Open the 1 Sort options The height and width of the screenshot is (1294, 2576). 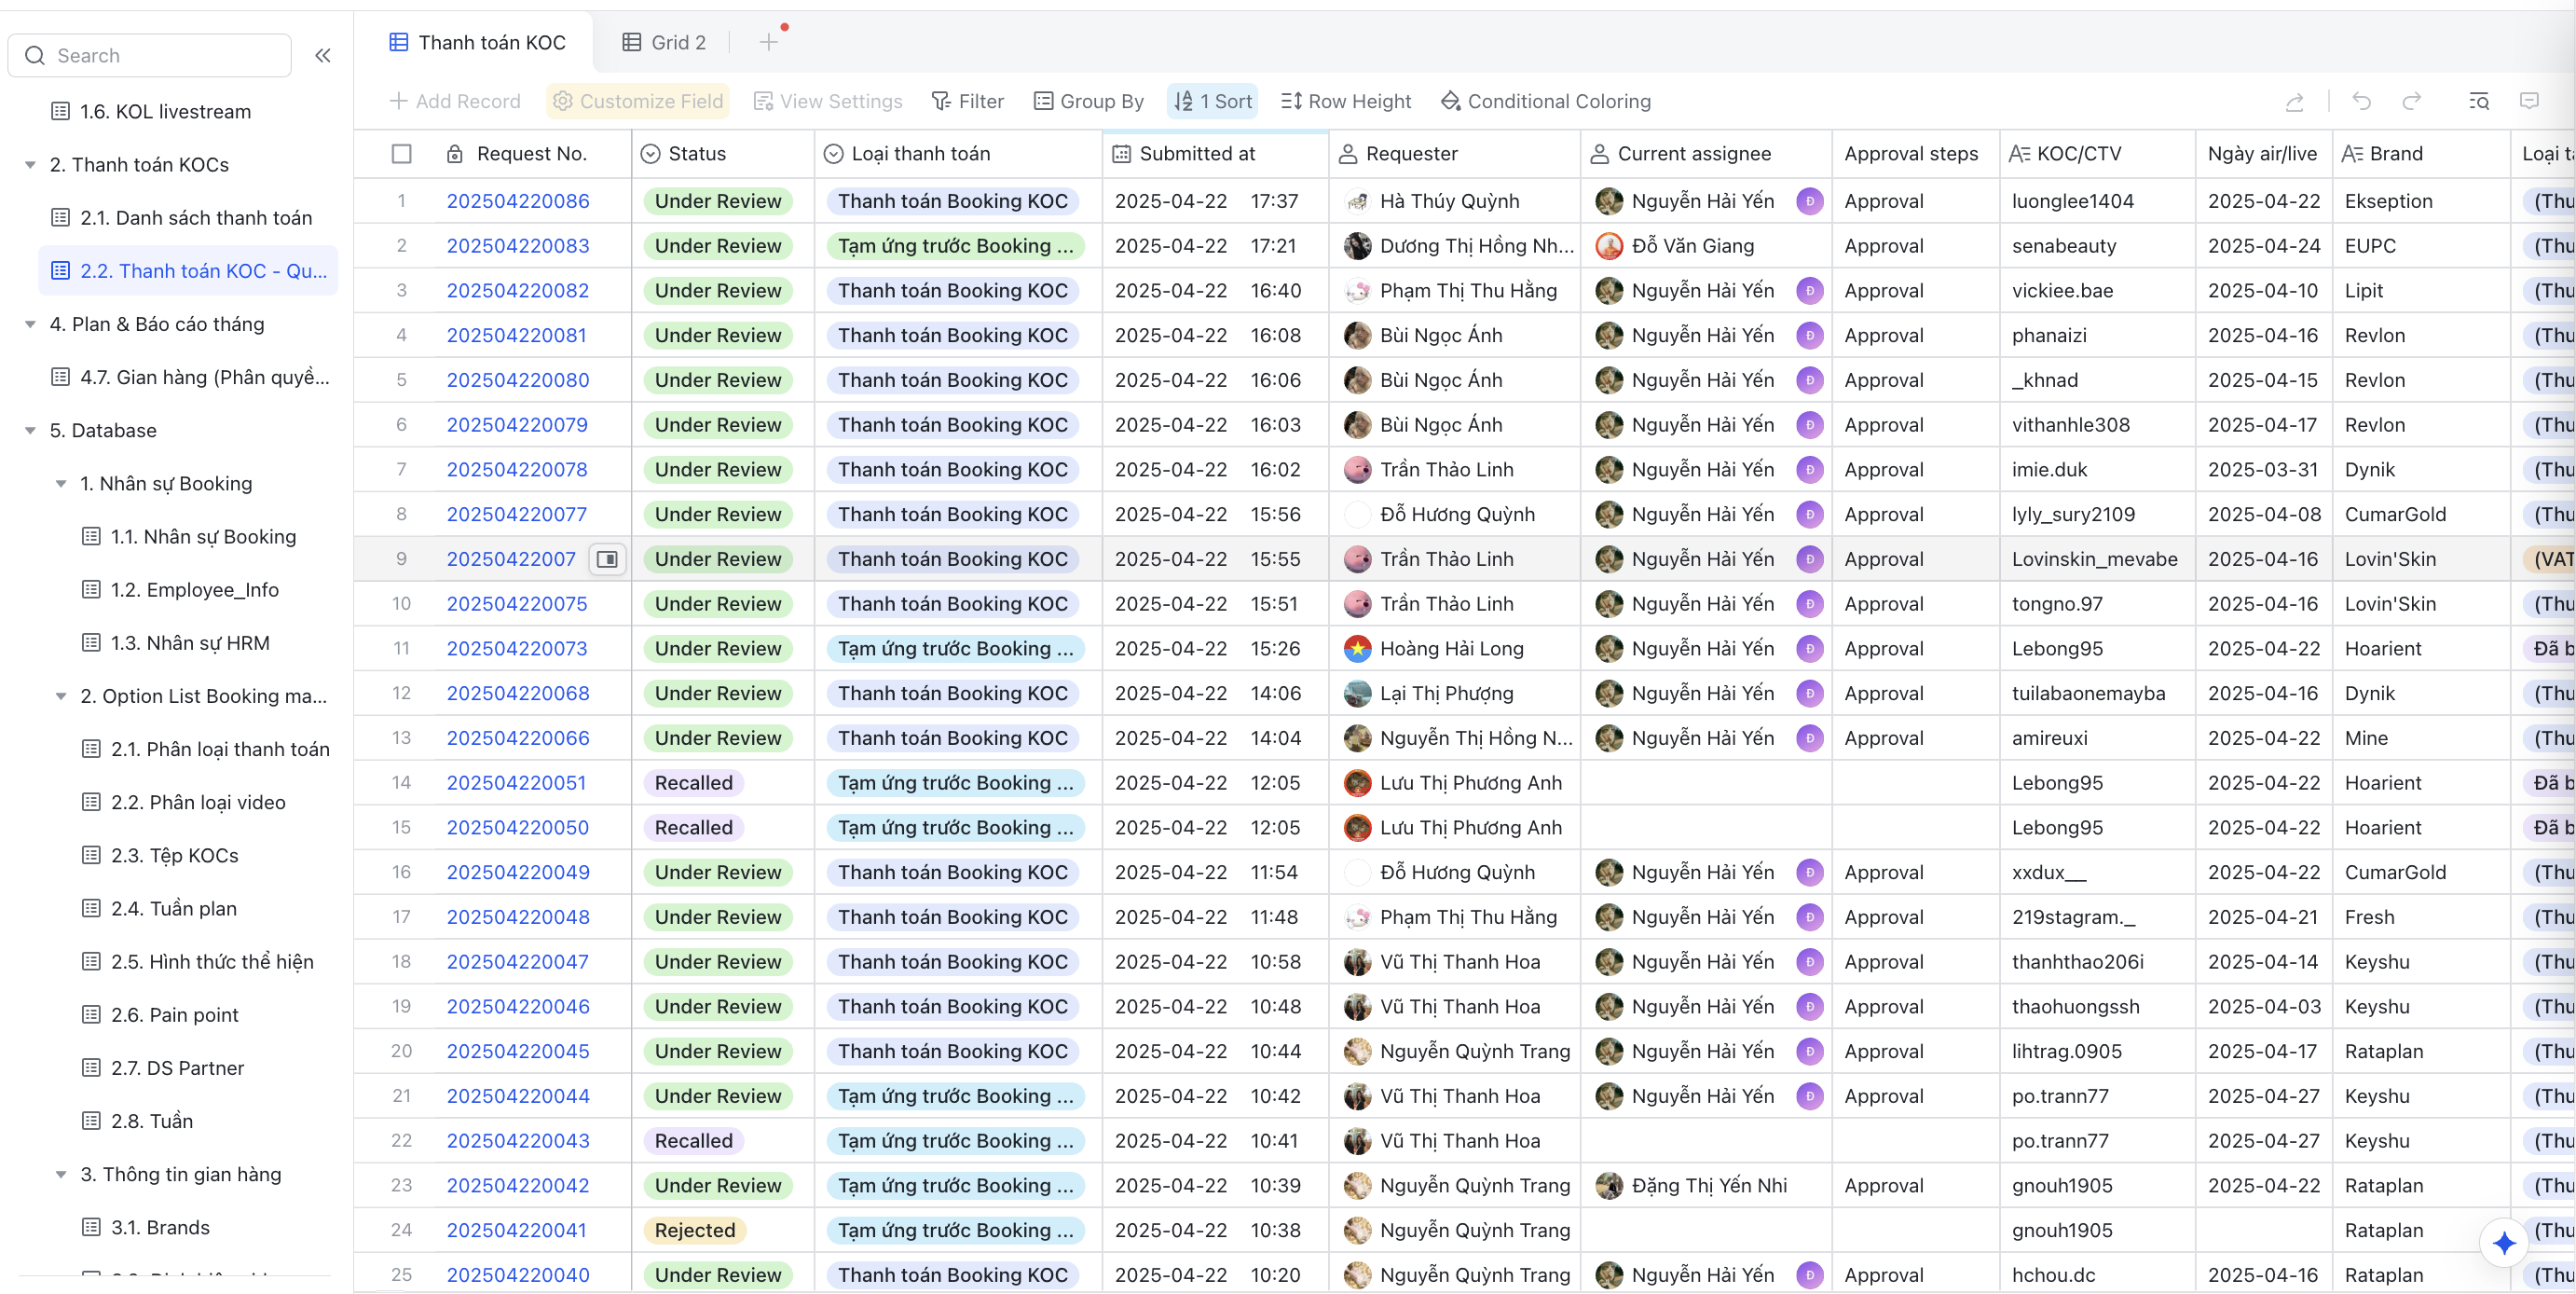click(1212, 101)
